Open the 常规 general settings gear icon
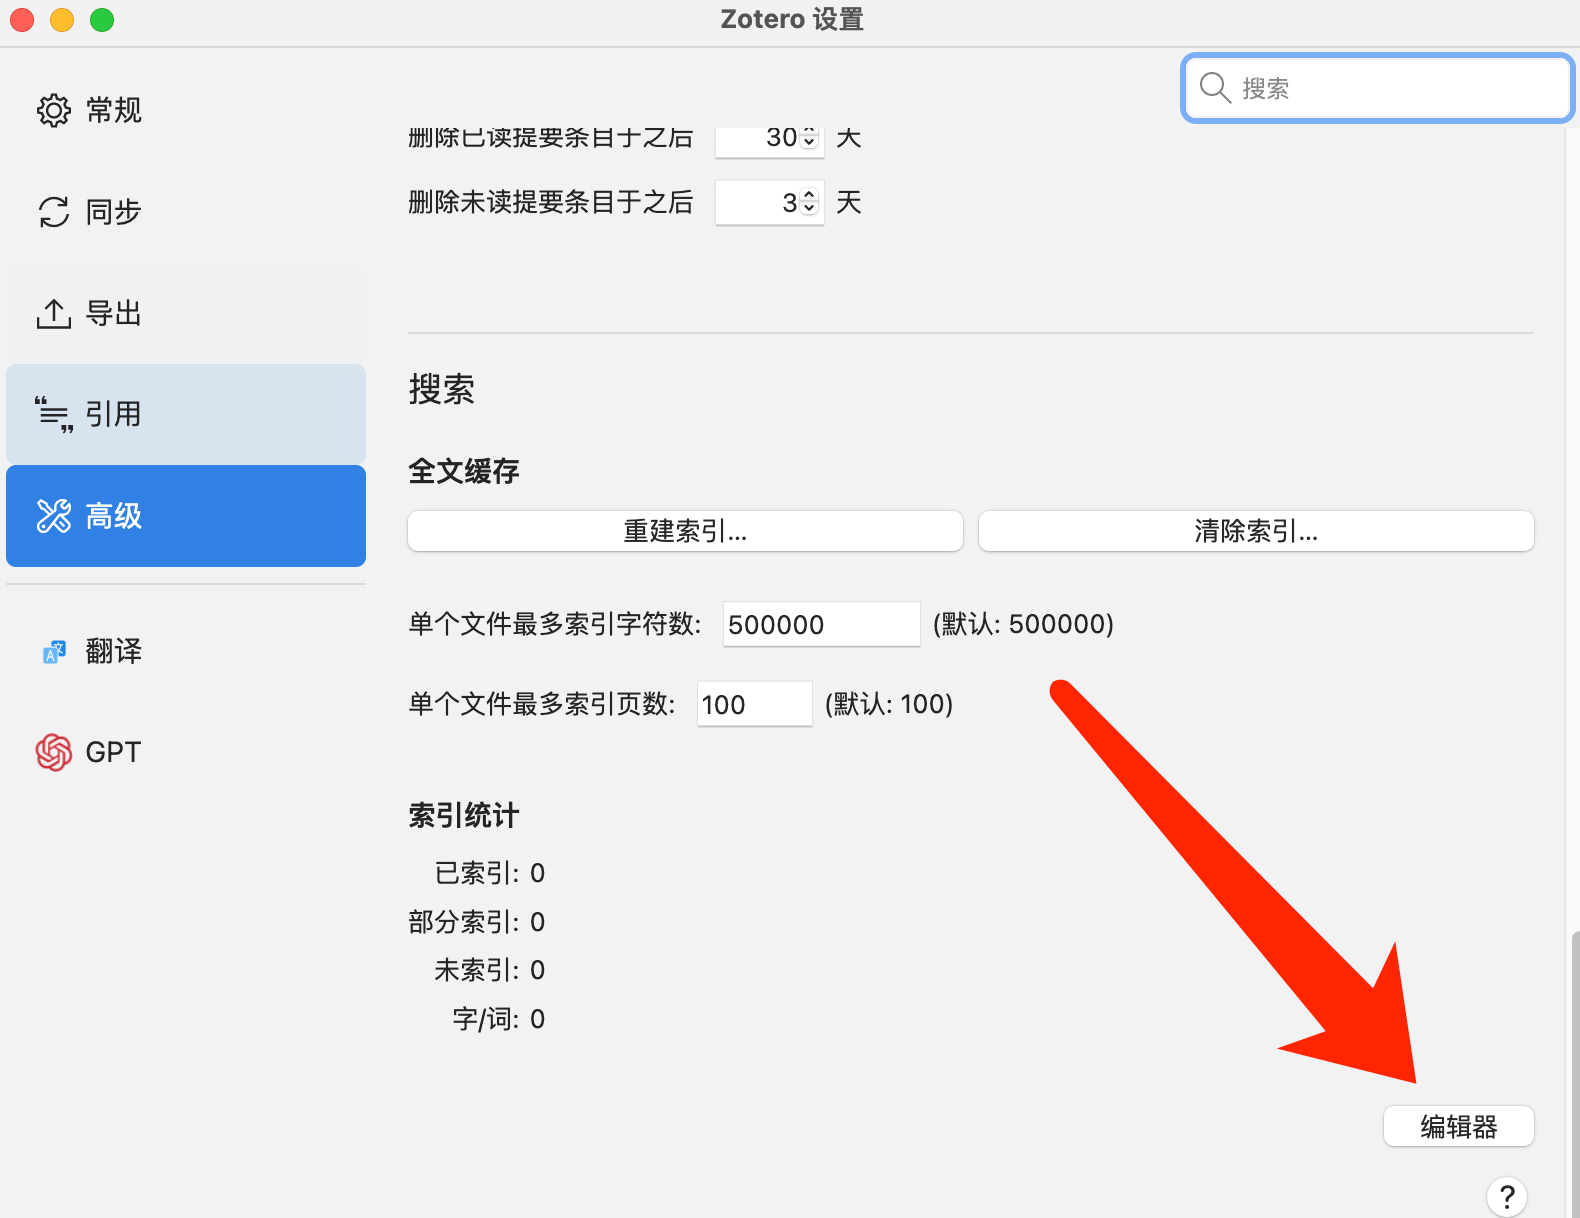 click(x=54, y=110)
